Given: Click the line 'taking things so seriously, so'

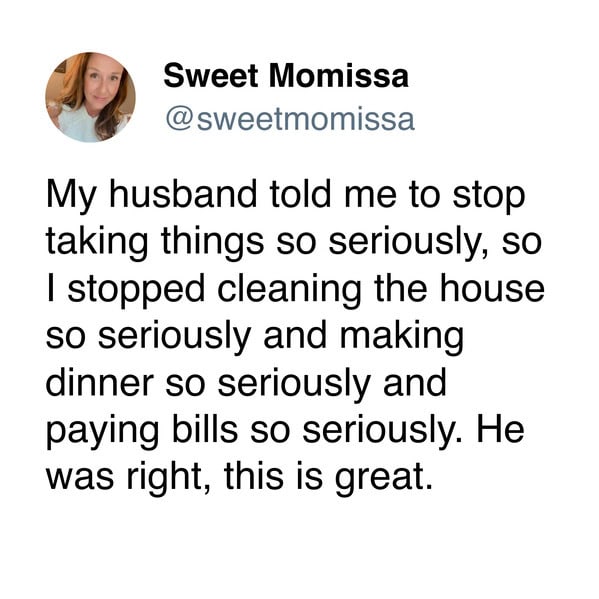Looking at the screenshot, I should (294, 243).
